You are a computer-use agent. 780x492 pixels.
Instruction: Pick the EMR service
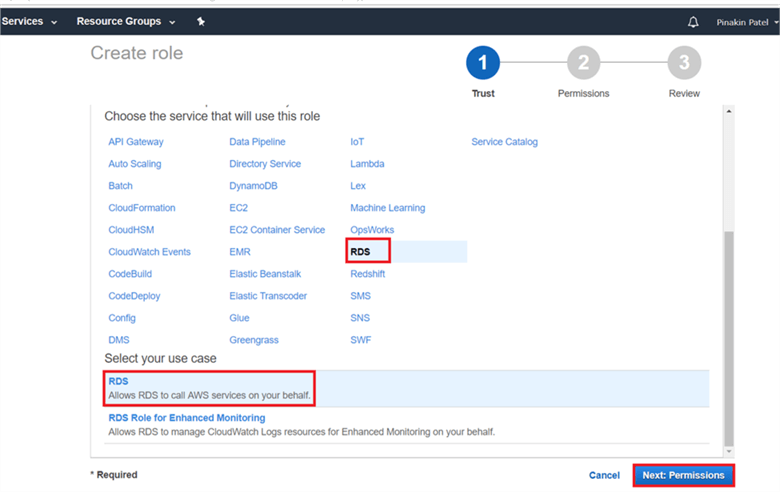(x=240, y=252)
